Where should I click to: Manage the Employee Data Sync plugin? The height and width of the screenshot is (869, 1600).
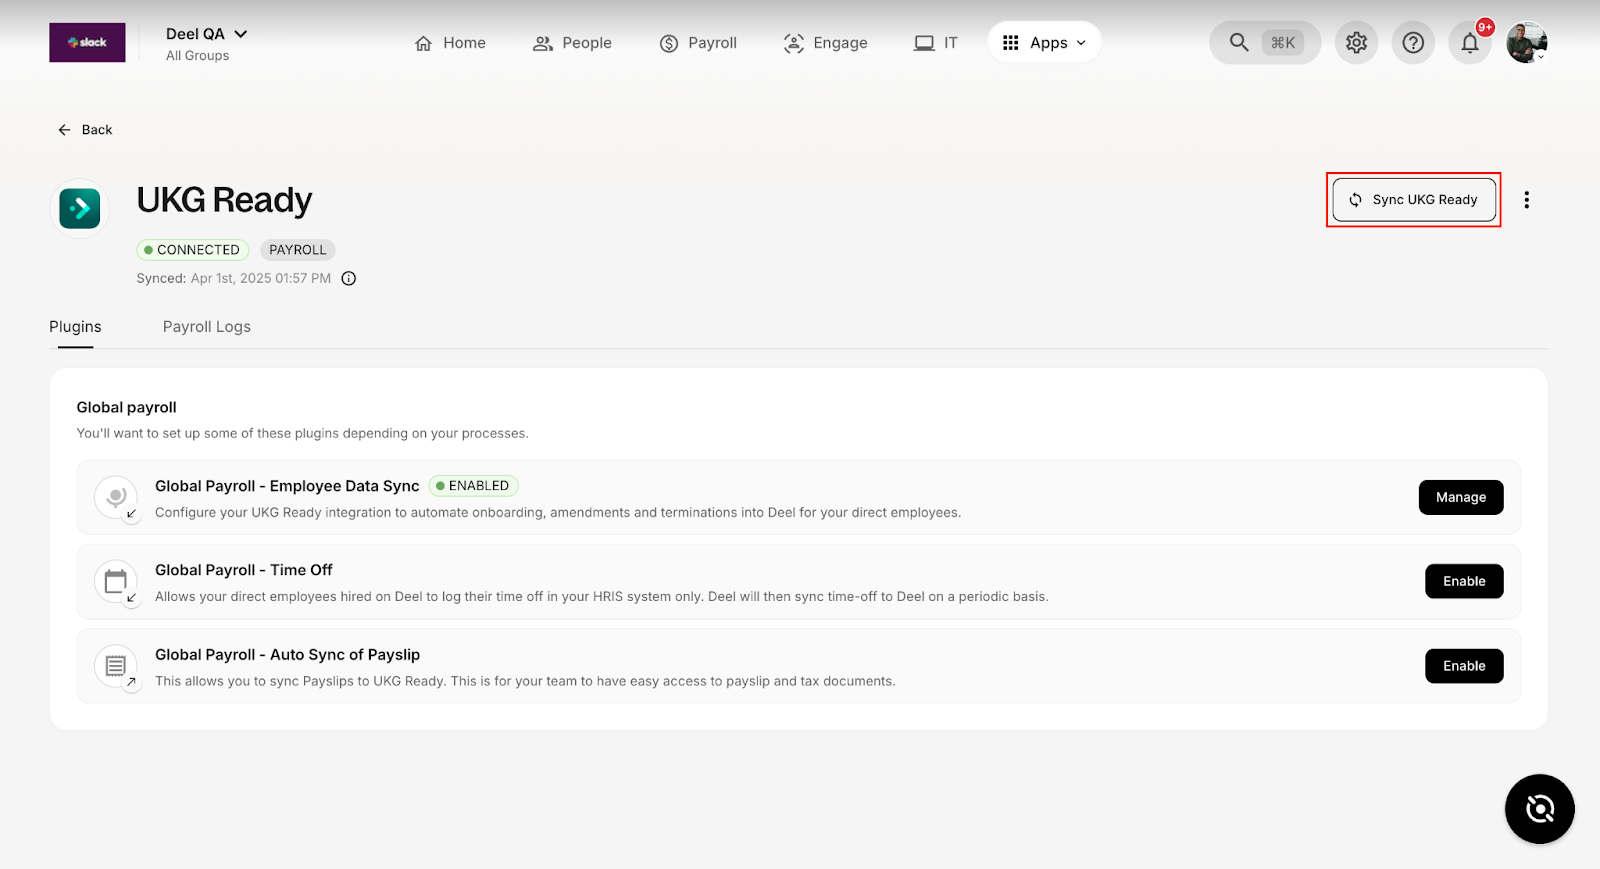pyautogui.click(x=1460, y=498)
